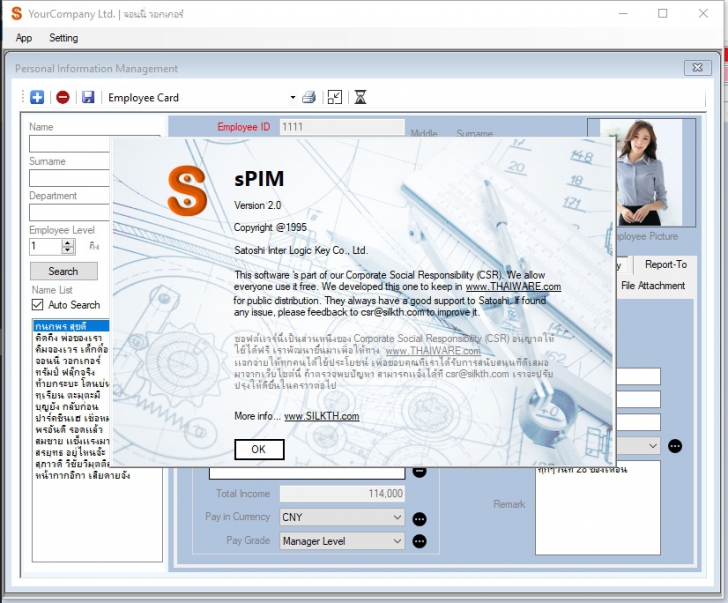Select บุญยัง กลับก่อน in name list
Viewport: 728px width, 603px height.
coord(72,406)
